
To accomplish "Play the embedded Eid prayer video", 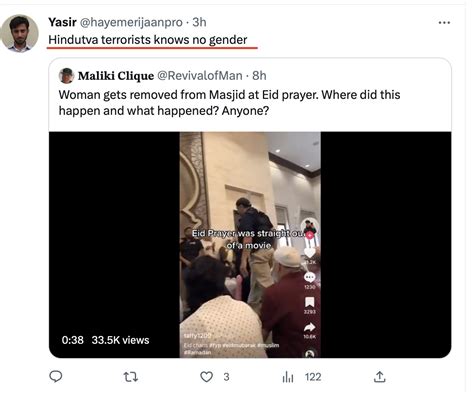I will coord(250,245).
